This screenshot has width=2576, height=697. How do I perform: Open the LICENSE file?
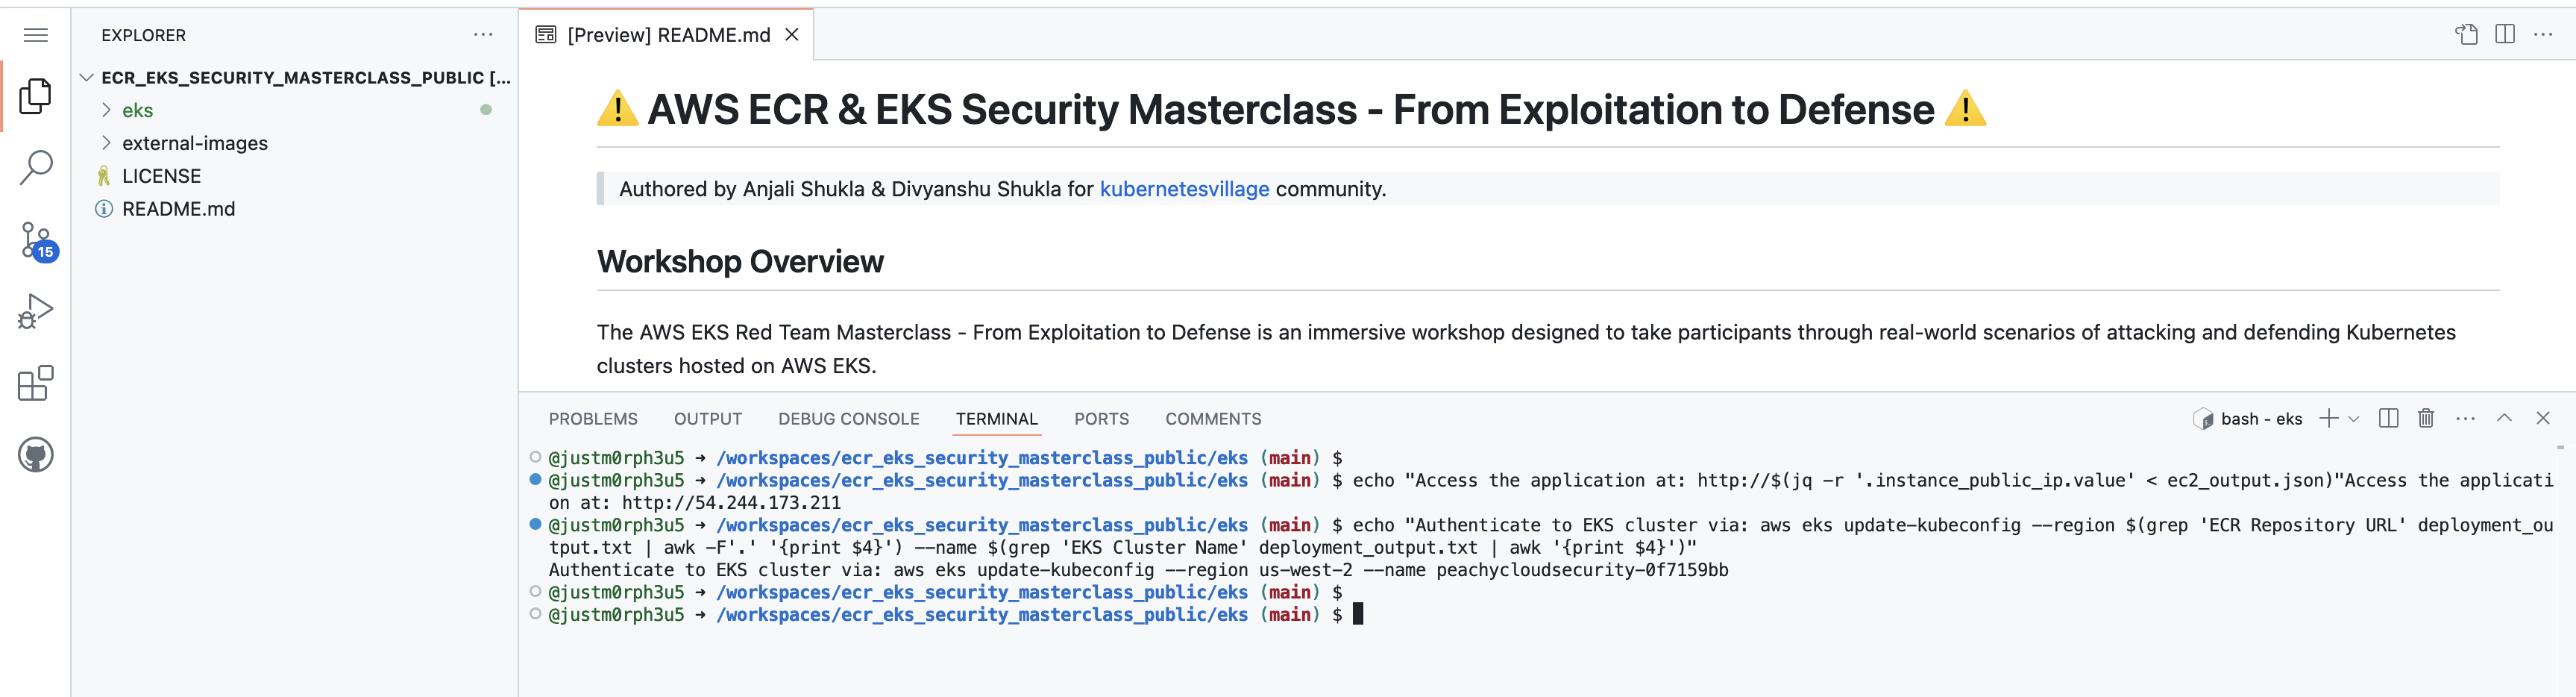click(161, 176)
